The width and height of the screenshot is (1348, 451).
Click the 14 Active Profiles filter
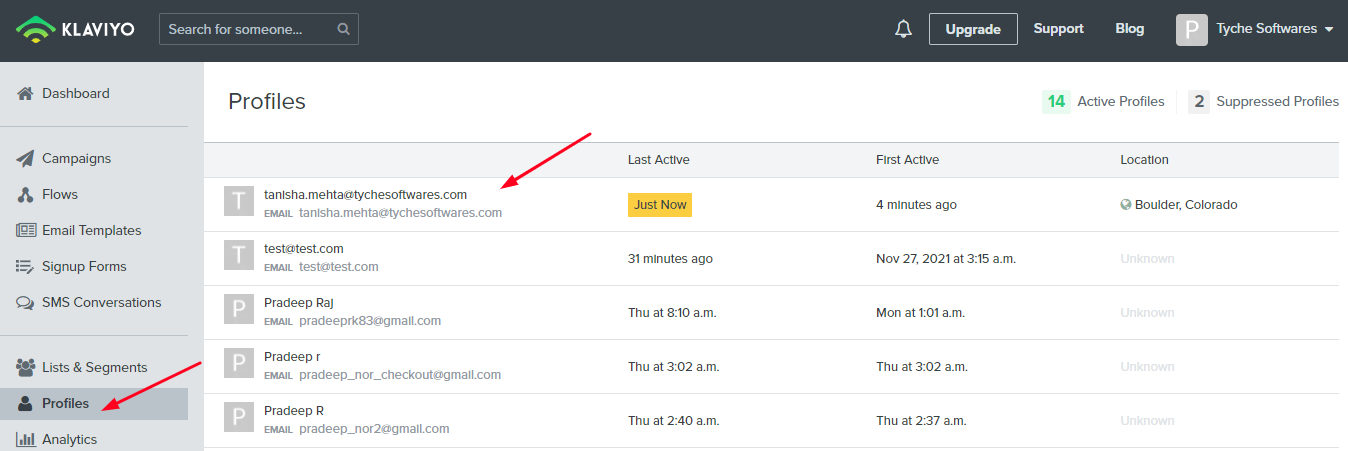point(1104,101)
